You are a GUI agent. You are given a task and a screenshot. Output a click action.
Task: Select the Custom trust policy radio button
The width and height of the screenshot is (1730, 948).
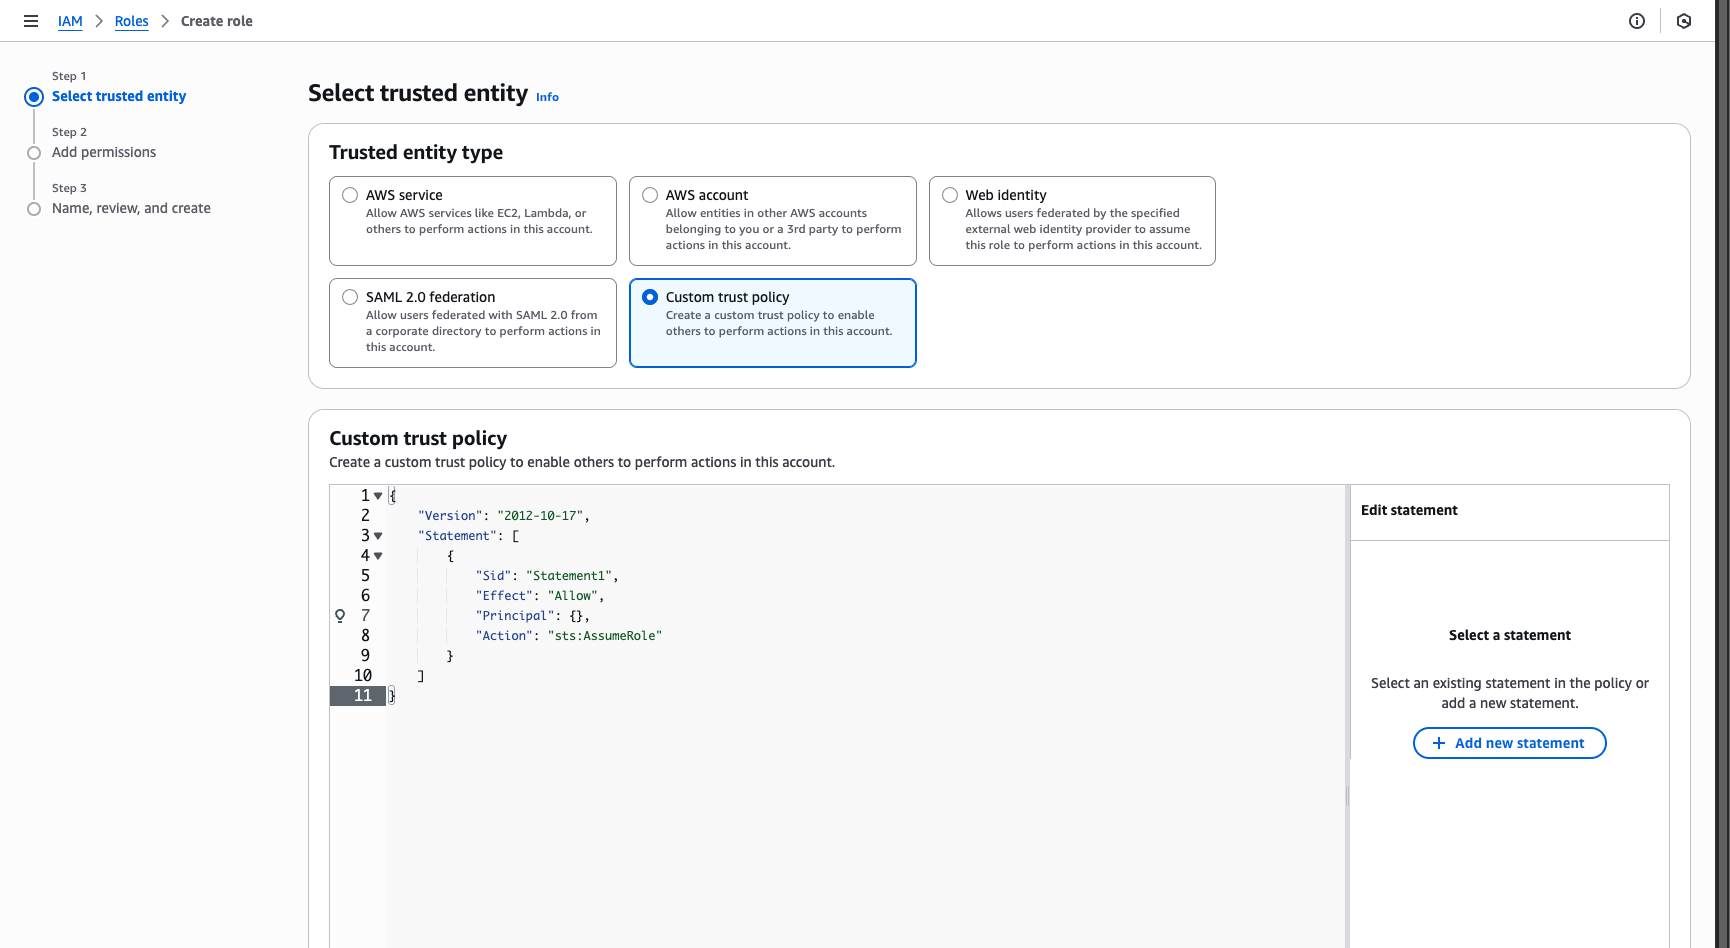coord(650,296)
